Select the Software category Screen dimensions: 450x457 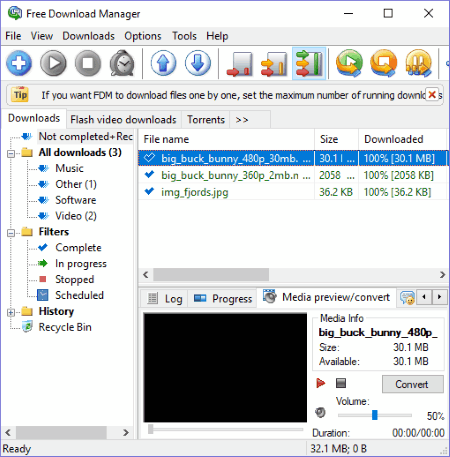[75, 200]
